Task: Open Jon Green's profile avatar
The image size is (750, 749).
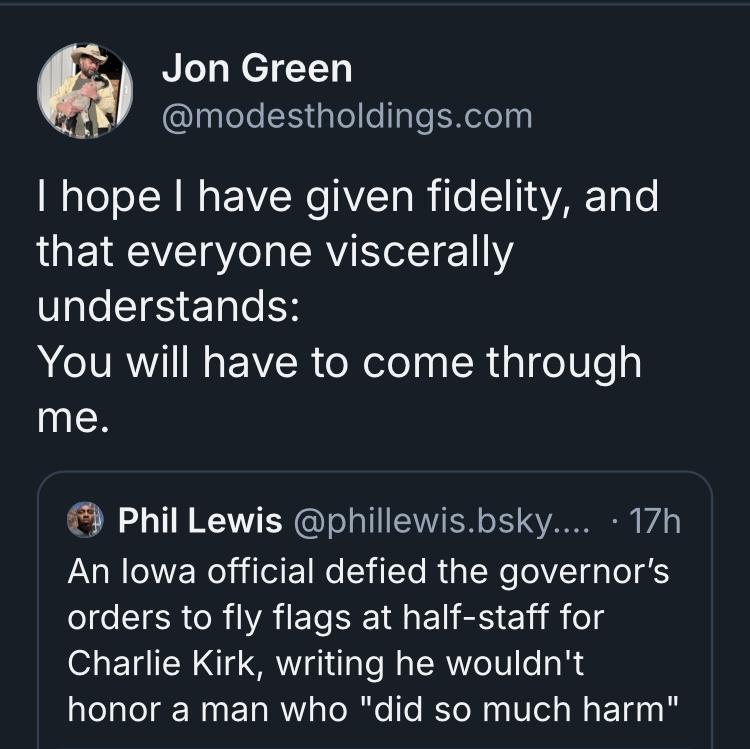Action: [x=85, y=91]
